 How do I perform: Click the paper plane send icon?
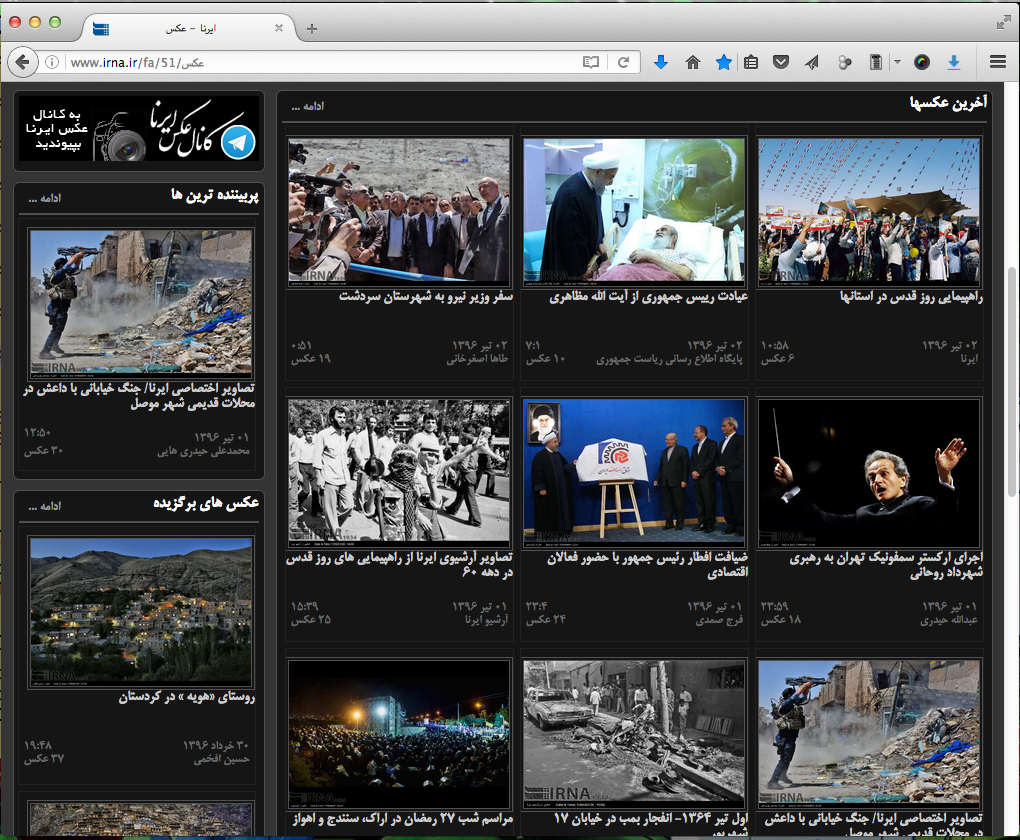click(812, 62)
